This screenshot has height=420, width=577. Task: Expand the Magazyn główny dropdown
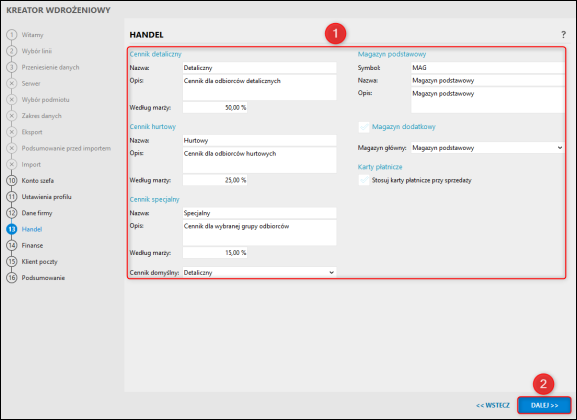coord(488,148)
